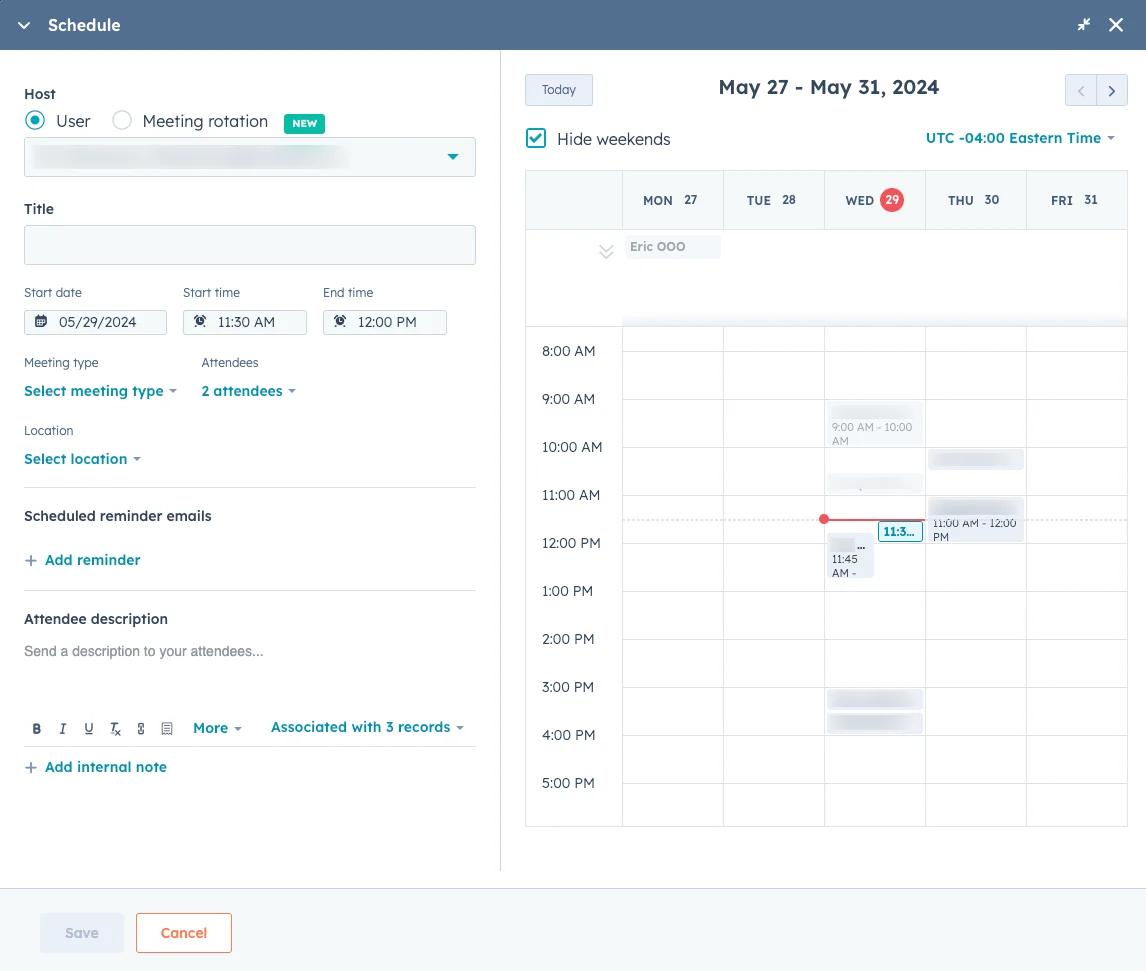This screenshot has height=971, width=1146.
Task: Shrink the Schedule window with the minimize-arrows icon
Action: point(1084,25)
